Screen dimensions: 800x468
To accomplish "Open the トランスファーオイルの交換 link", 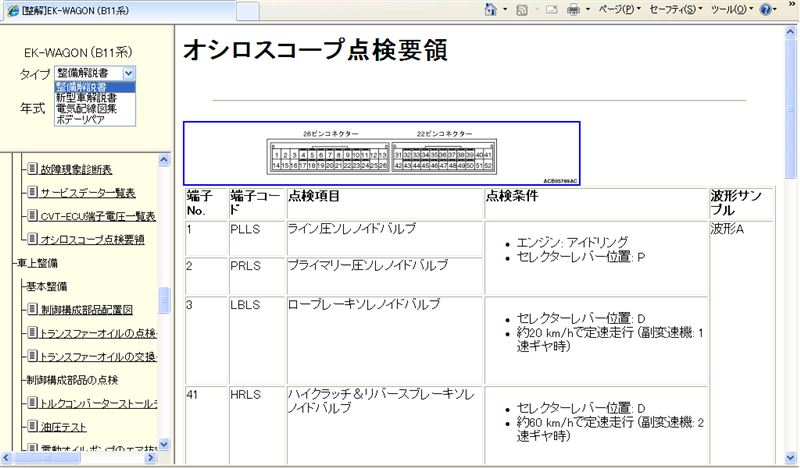I will (x=98, y=357).
